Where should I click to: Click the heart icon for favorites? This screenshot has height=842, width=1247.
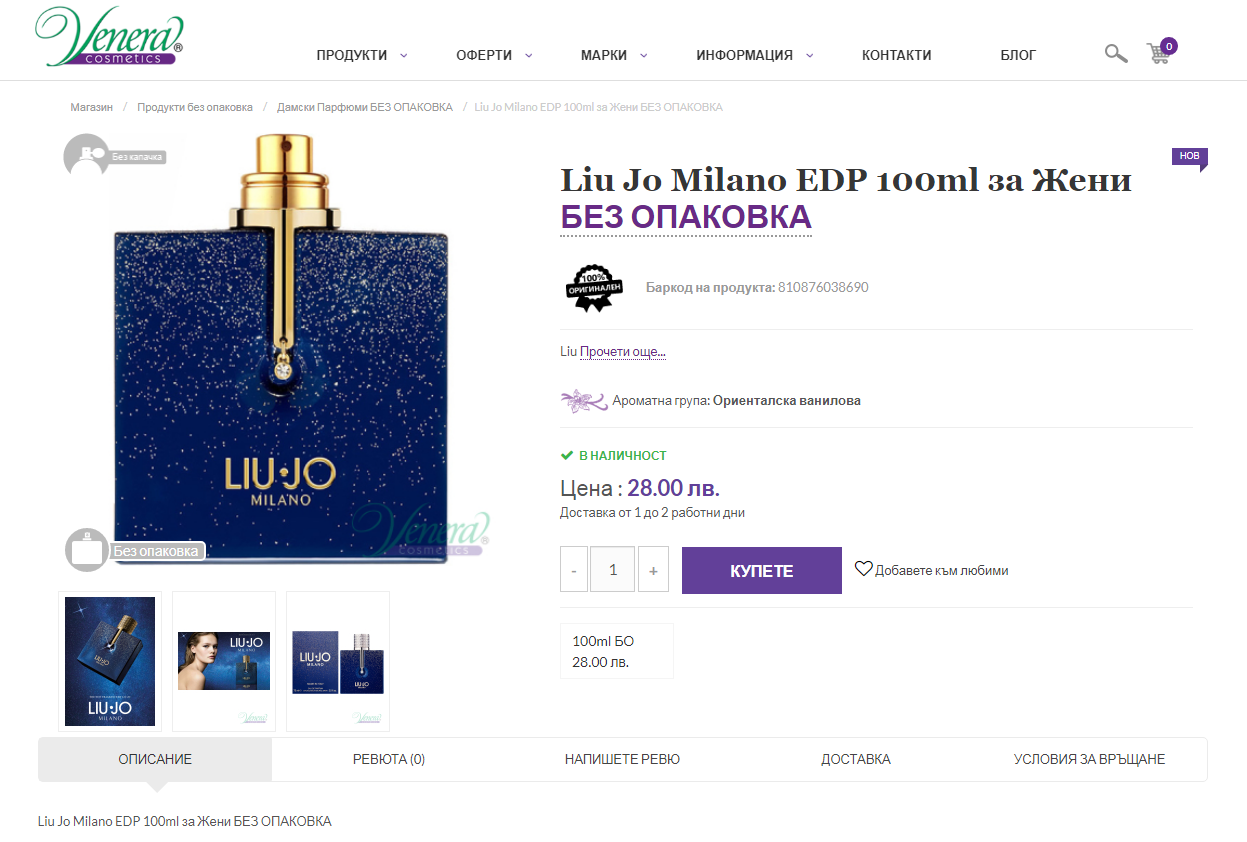tap(863, 569)
